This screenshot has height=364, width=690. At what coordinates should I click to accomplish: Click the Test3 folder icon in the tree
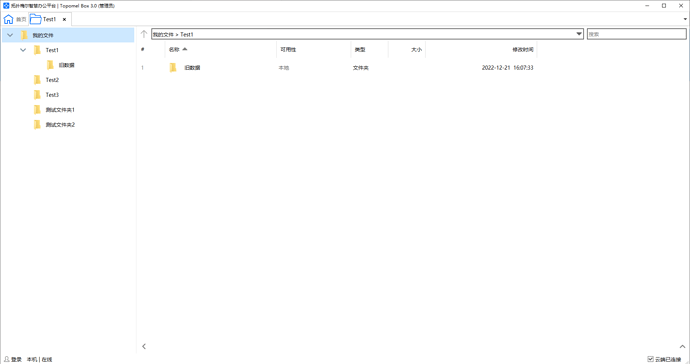[x=37, y=95]
